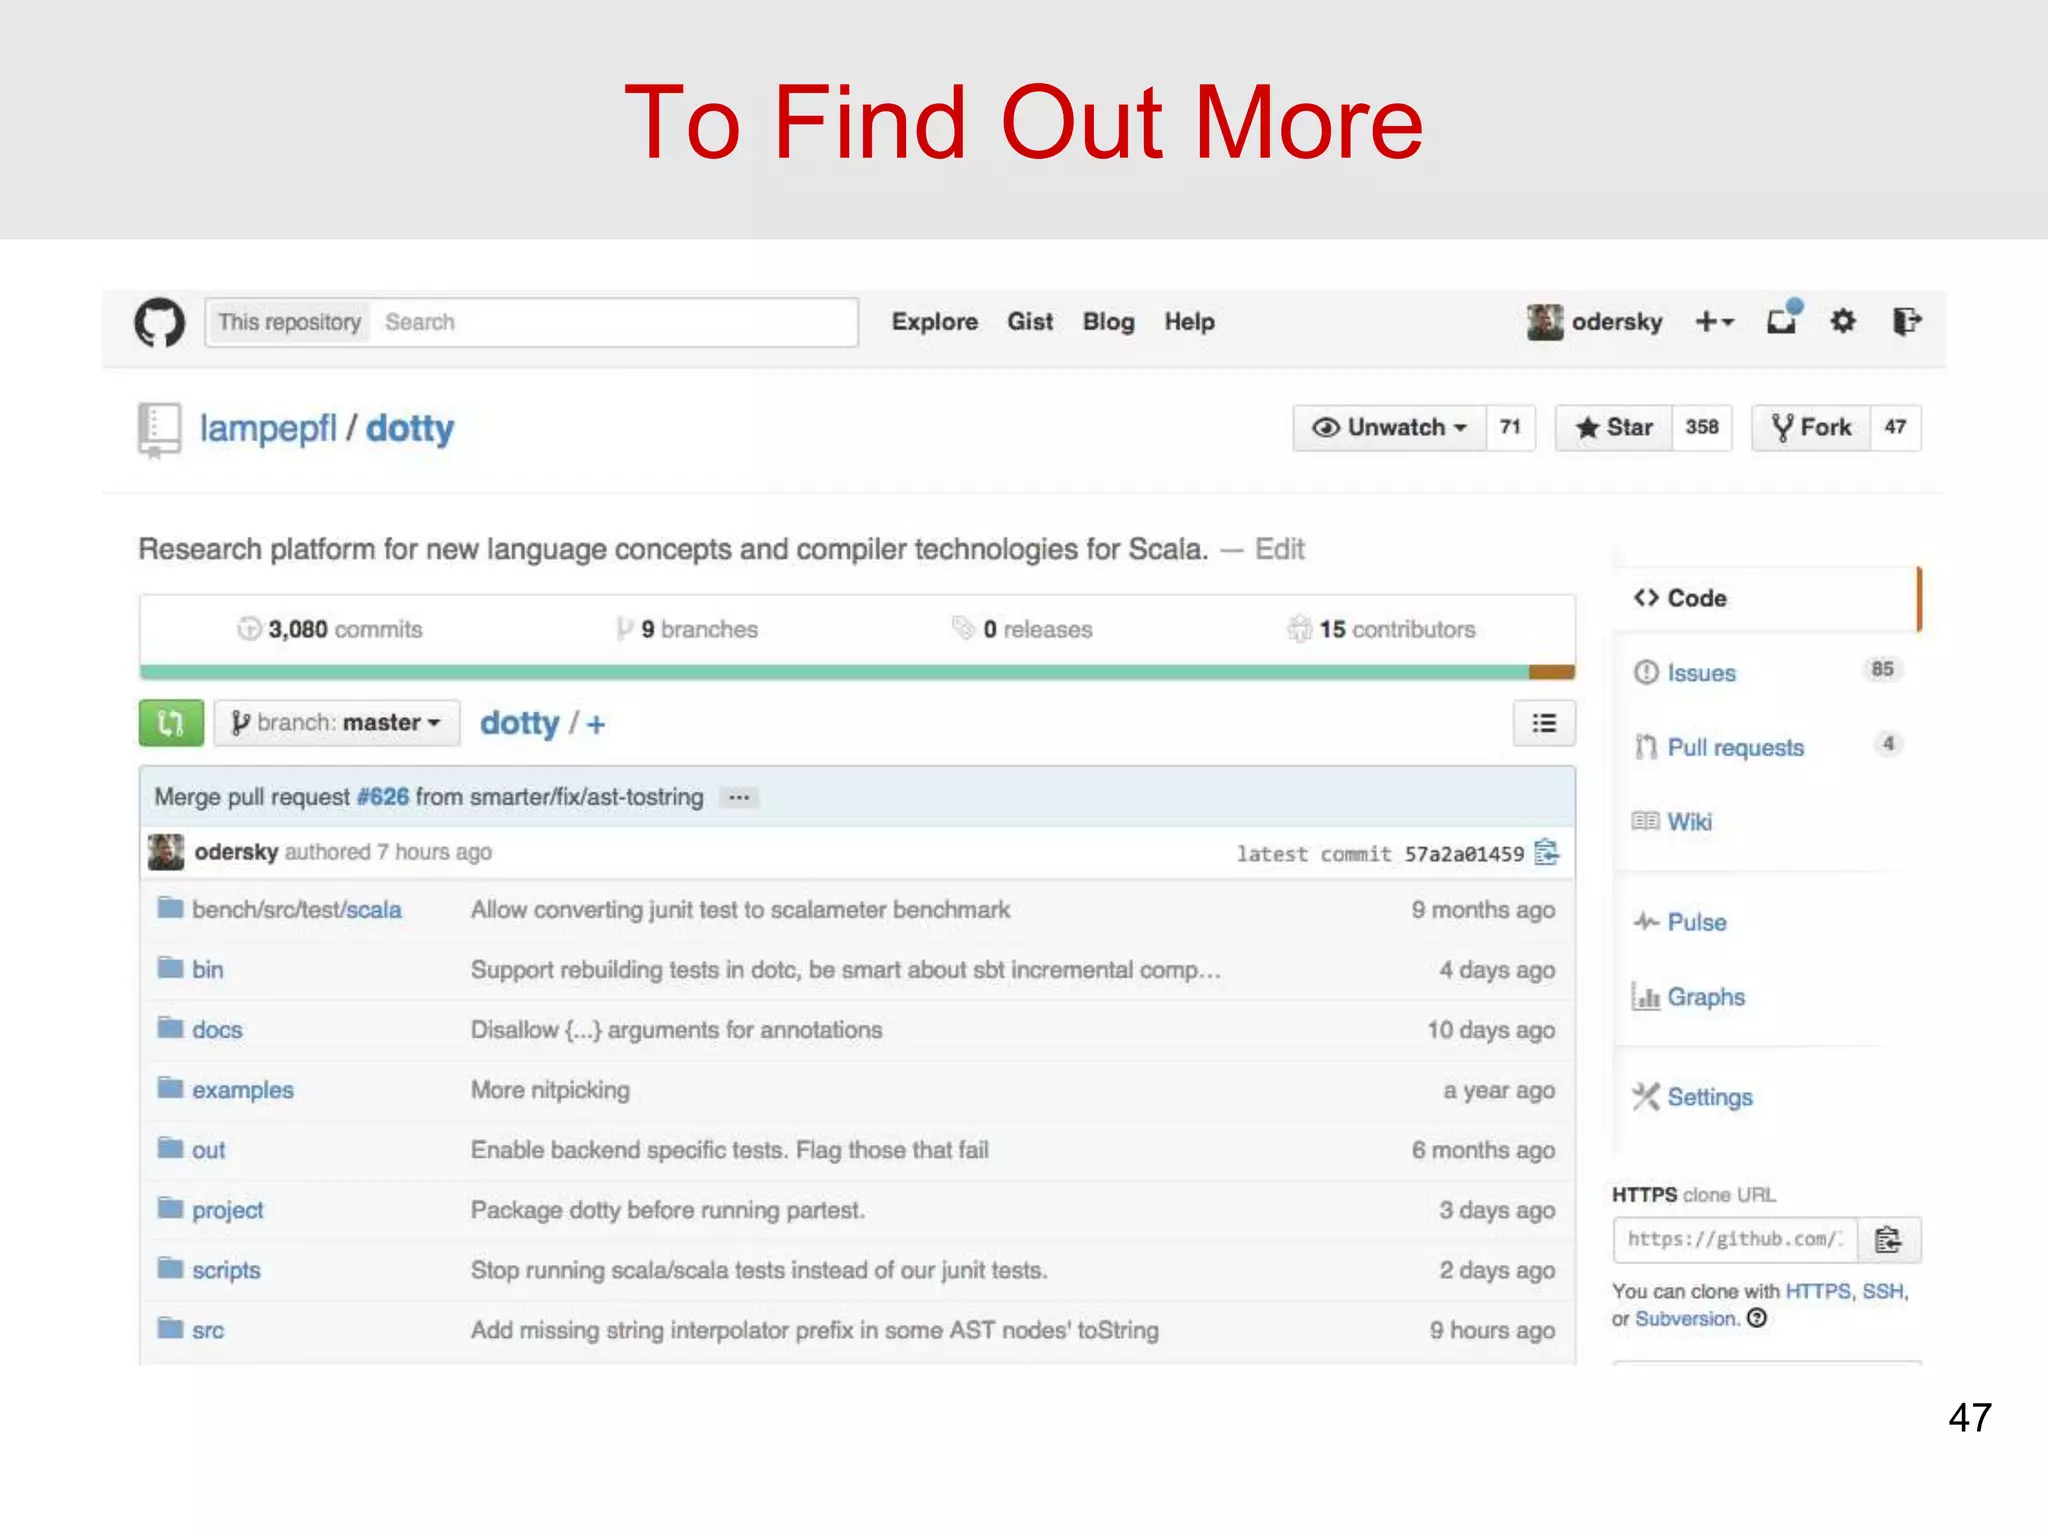Viewport: 2048px width, 1536px height.
Task: Click the Fork button
Action: point(1811,427)
